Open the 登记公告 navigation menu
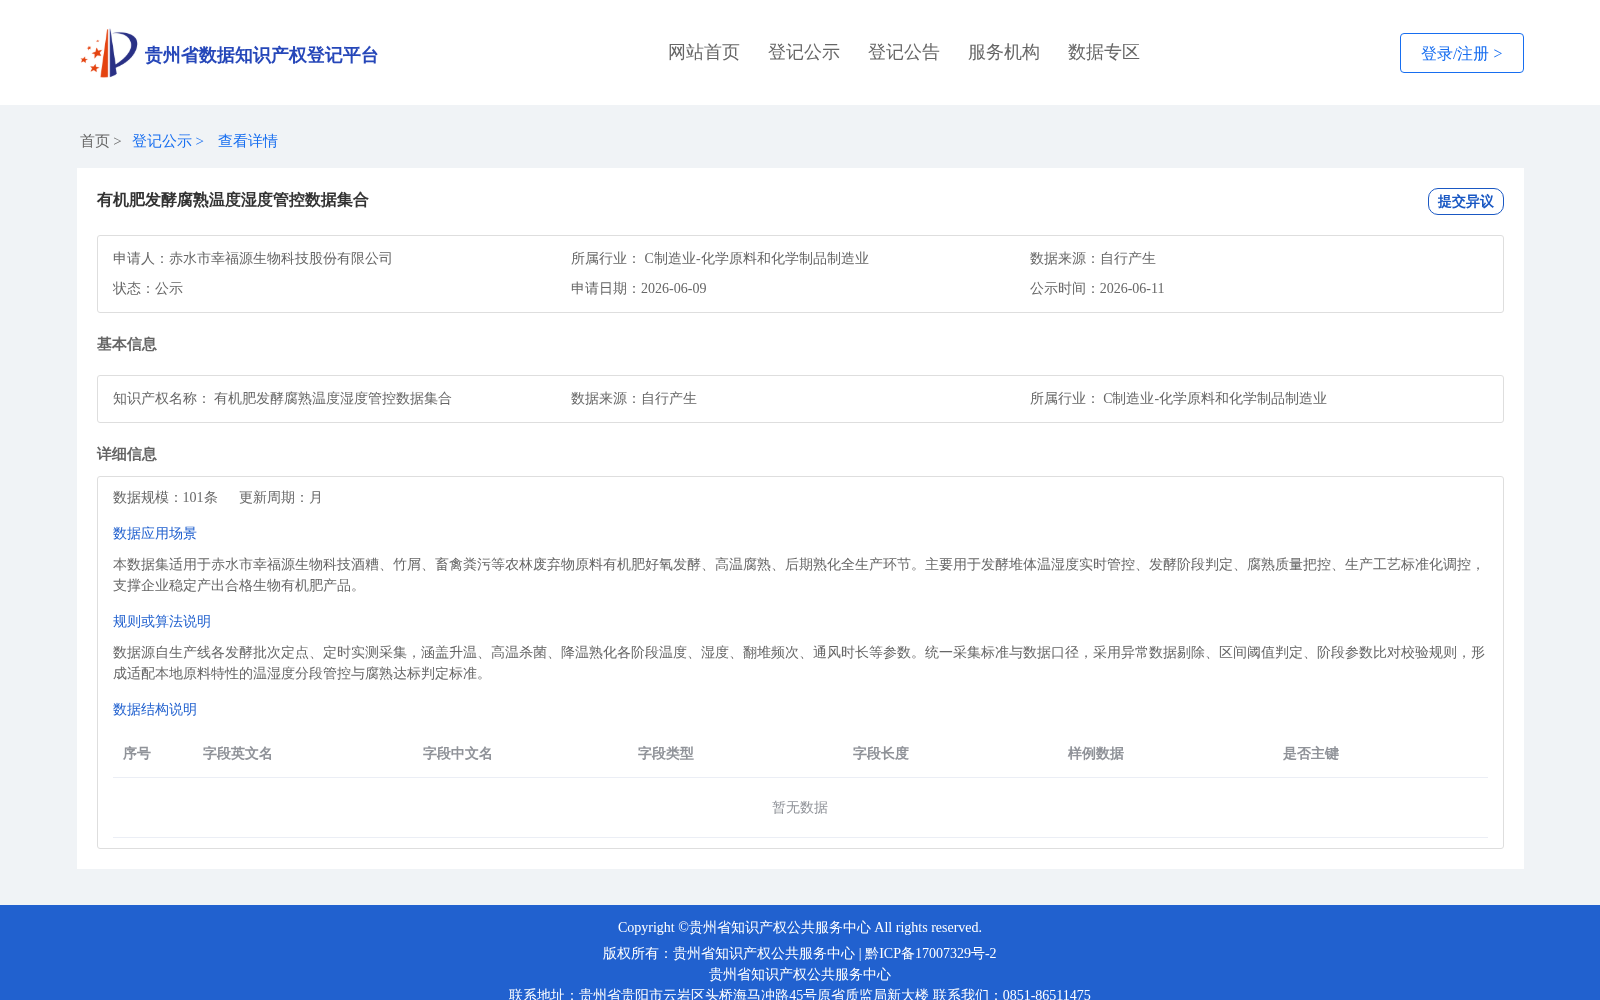 (904, 52)
